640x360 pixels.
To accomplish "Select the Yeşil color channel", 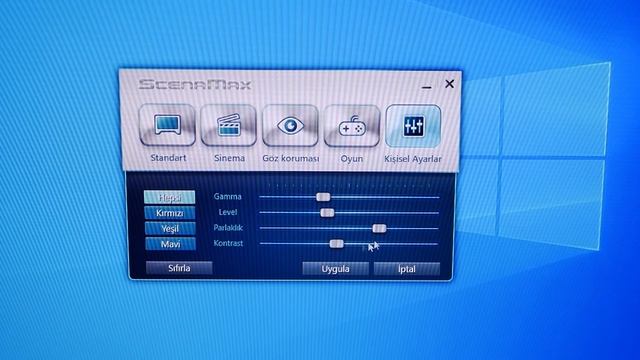I will coord(170,228).
